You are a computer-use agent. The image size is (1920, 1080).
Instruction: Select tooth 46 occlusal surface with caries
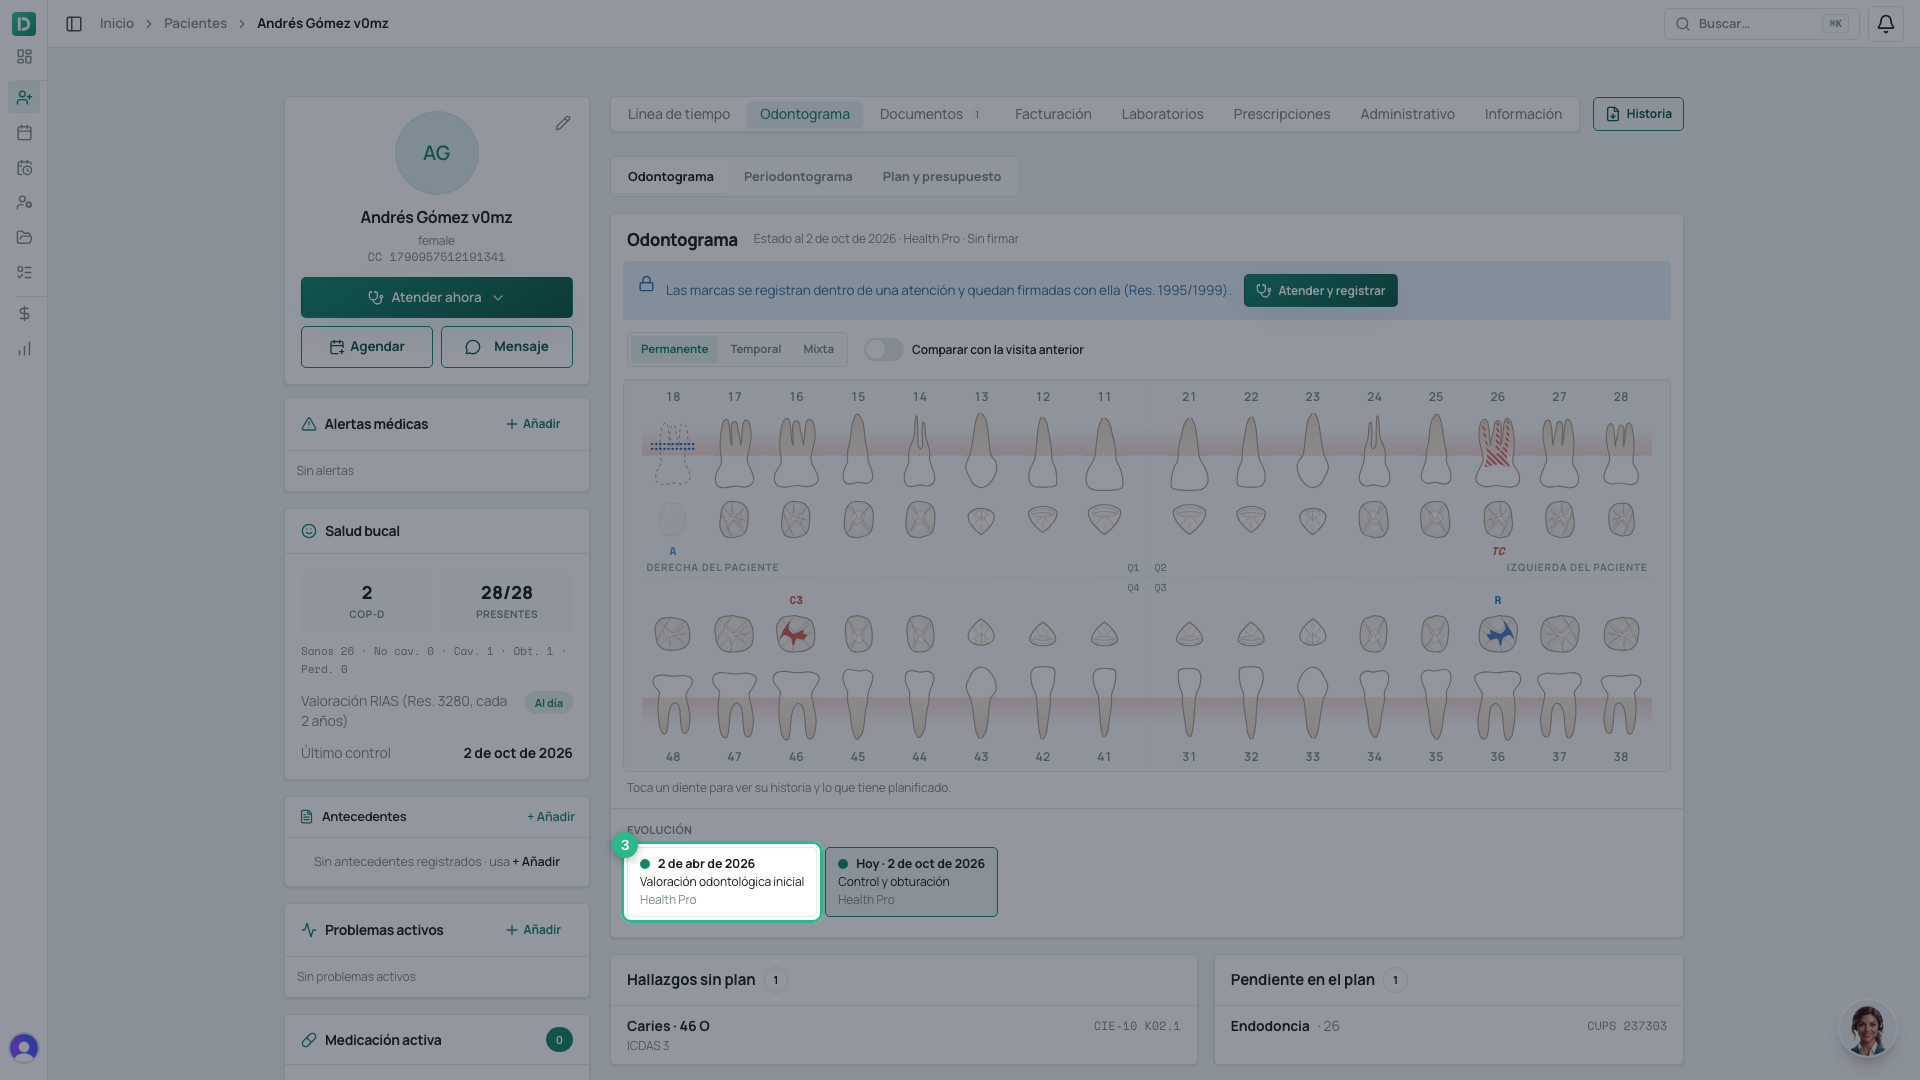tap(796, 634)
